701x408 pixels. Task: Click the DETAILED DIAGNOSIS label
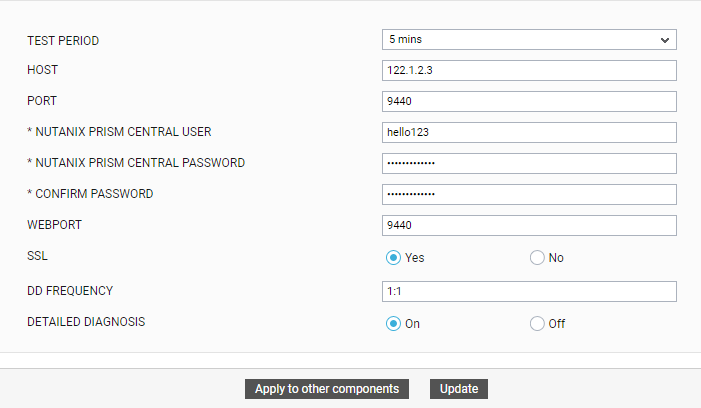click(x=86, y=322)
